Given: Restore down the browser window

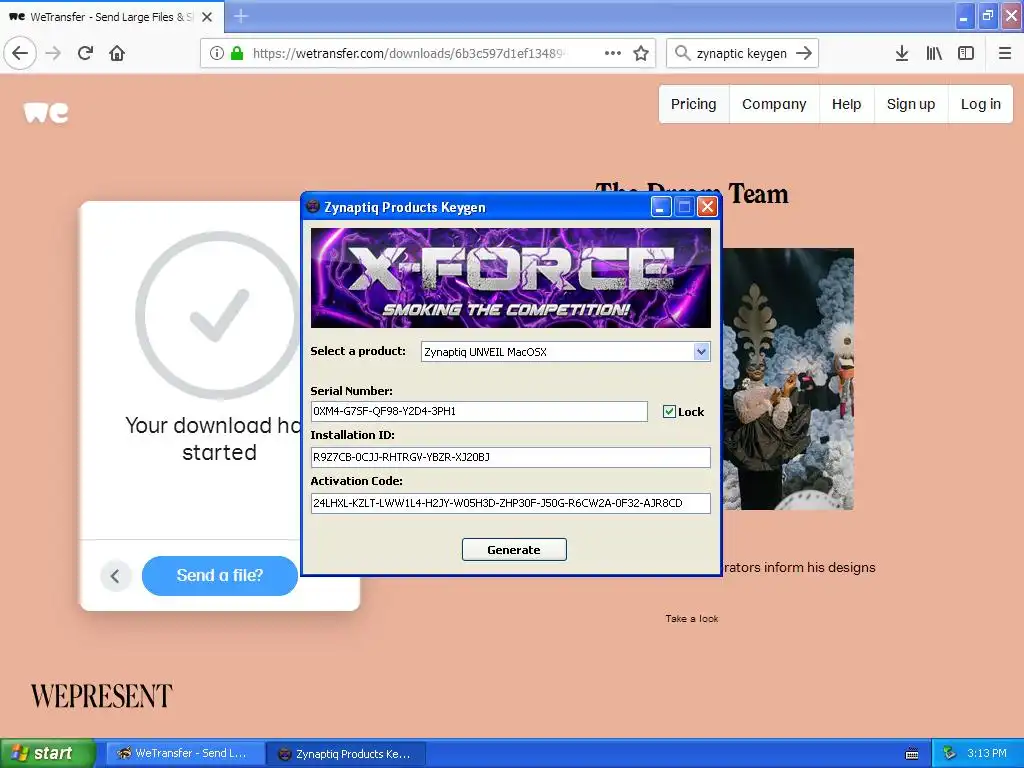Looking at the screenshot, I should point(987,16).
